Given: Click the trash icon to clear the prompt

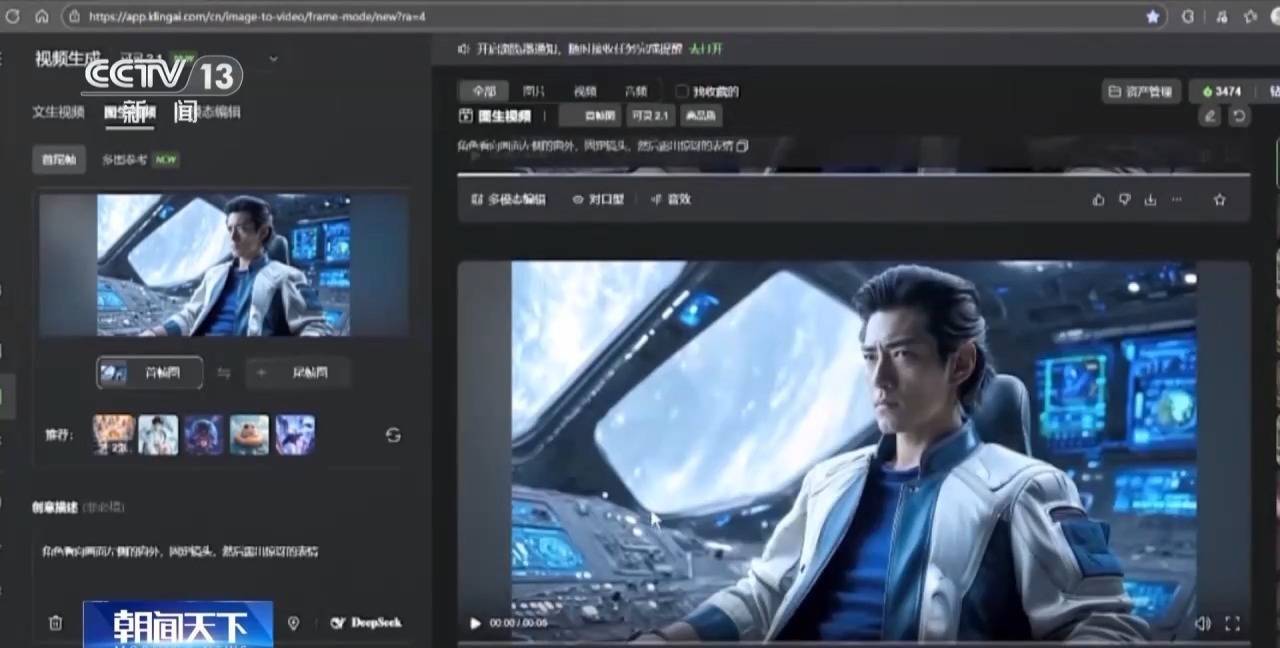Looking at the screenshot, I should pyautogui.click(x=57, y=623).
